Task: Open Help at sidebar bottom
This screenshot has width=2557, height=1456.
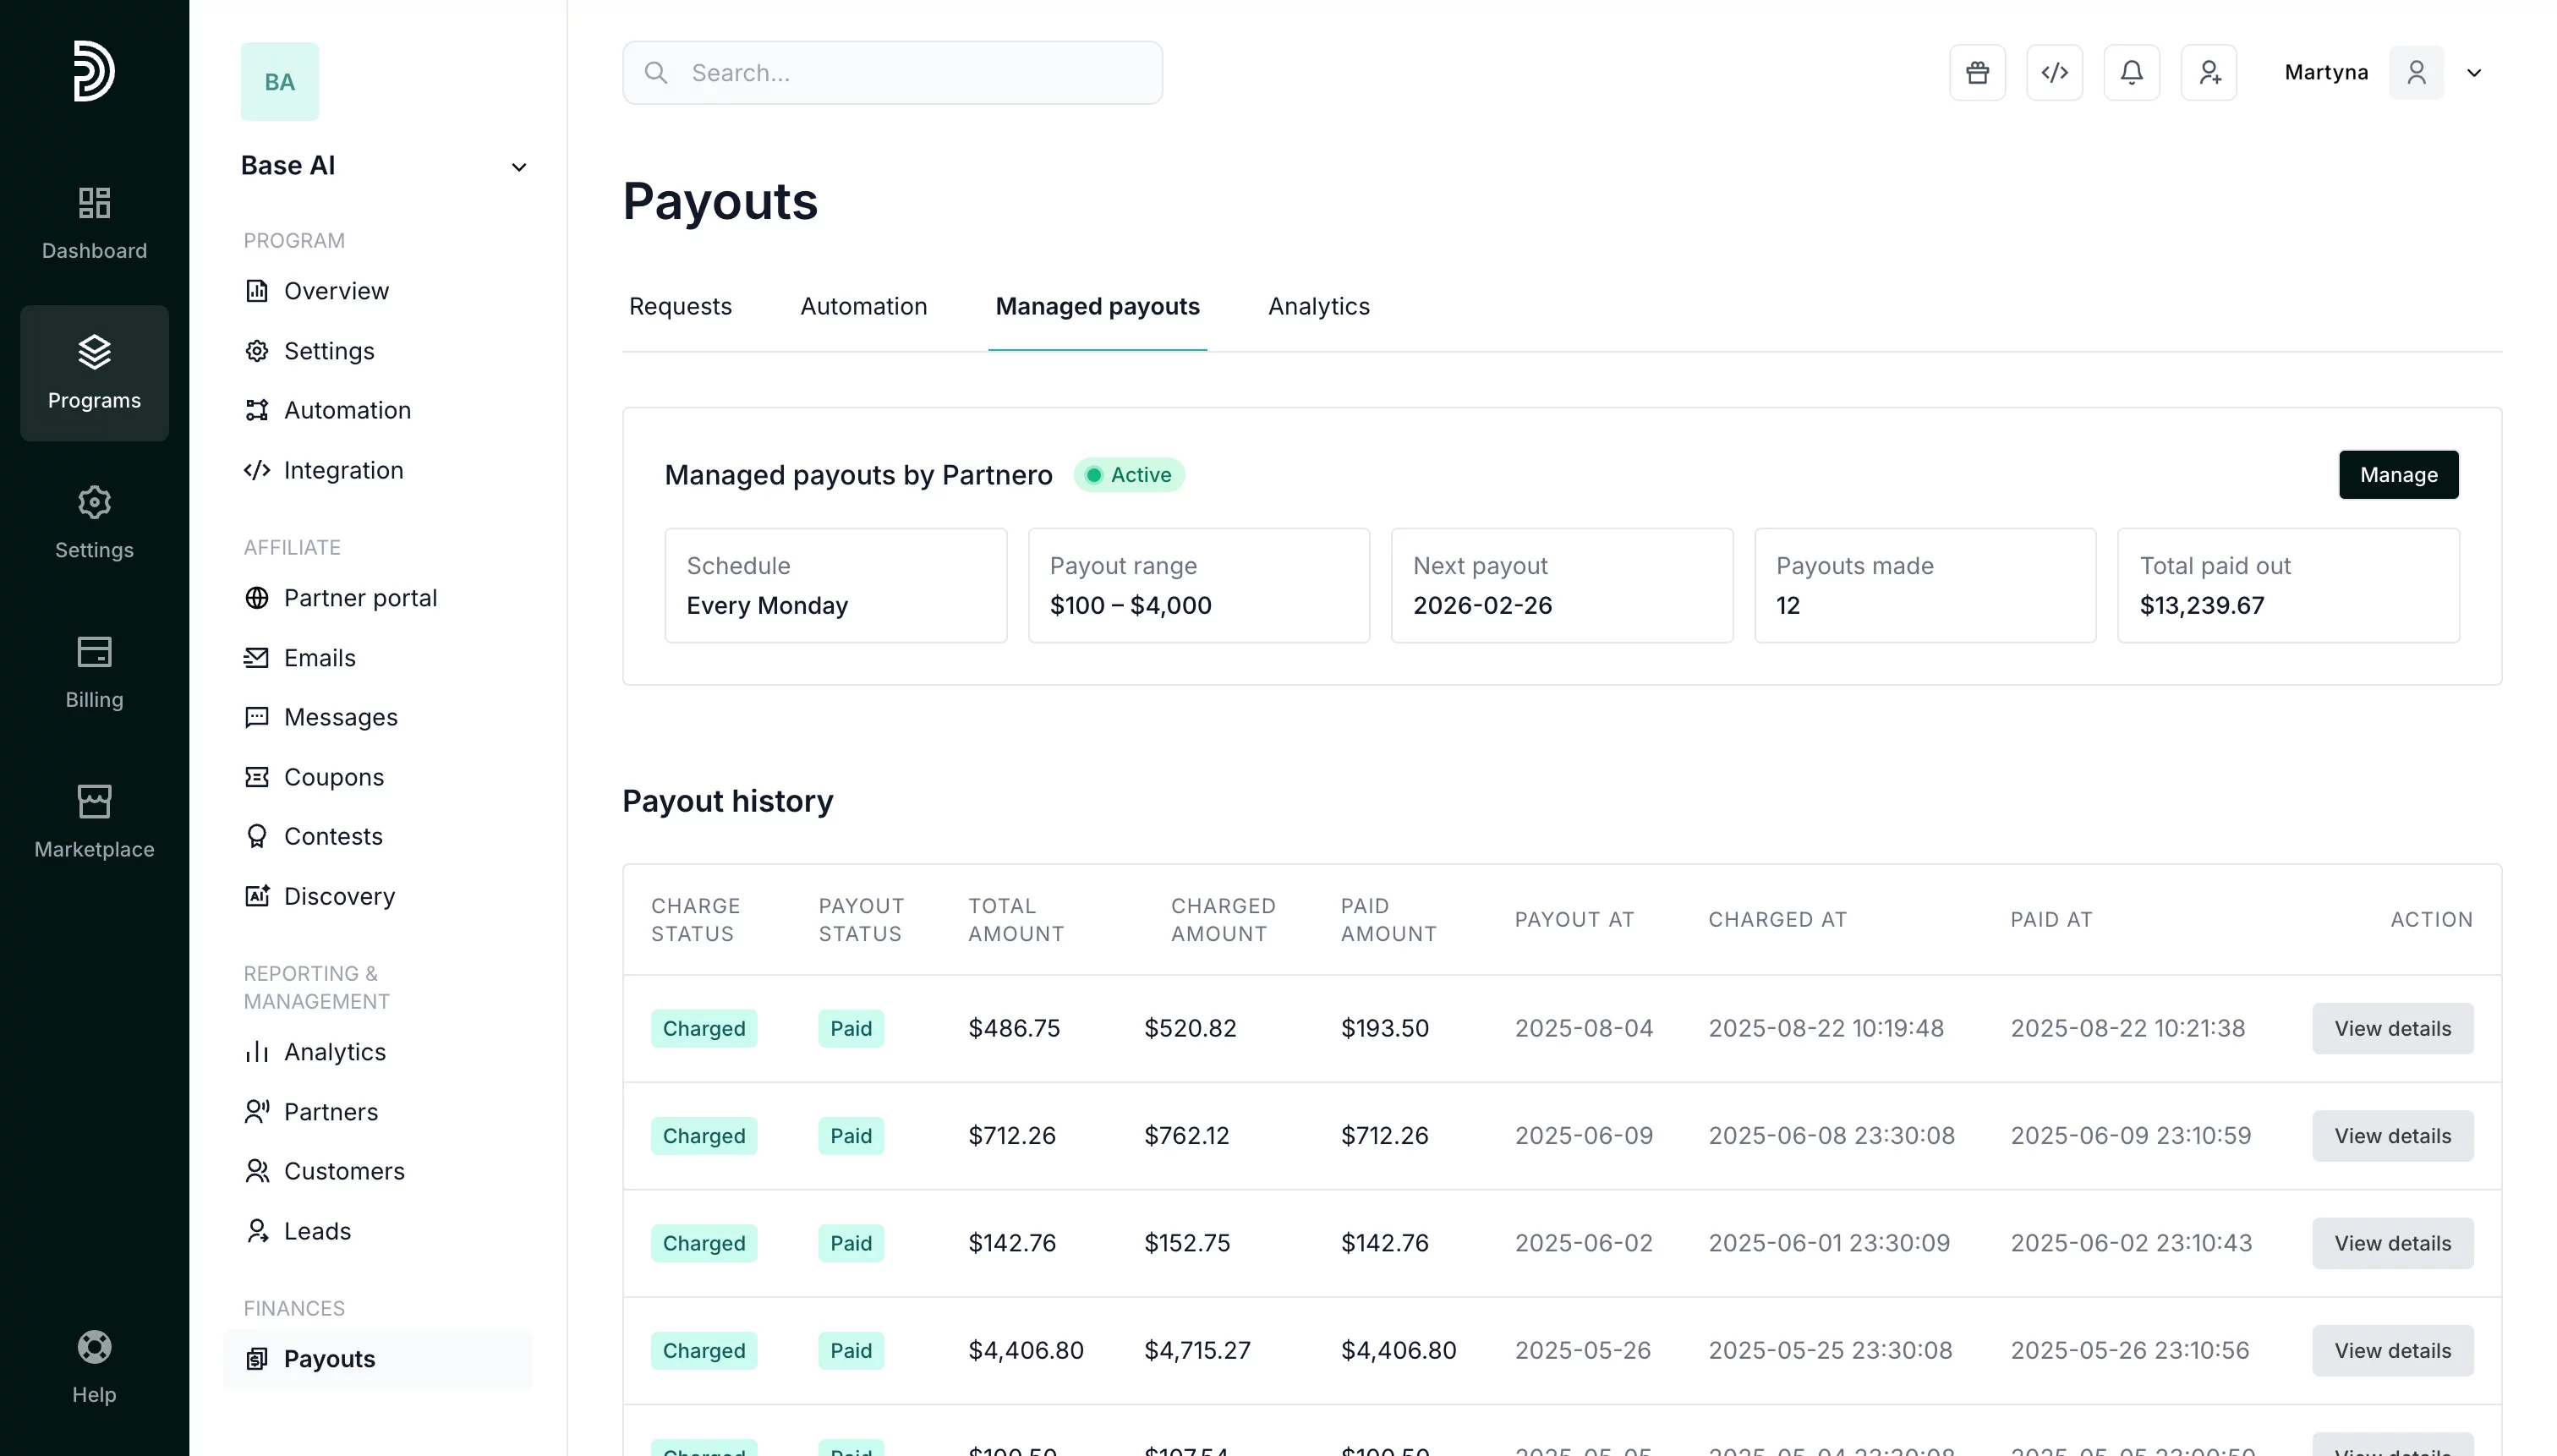Action: point(94,1367)
